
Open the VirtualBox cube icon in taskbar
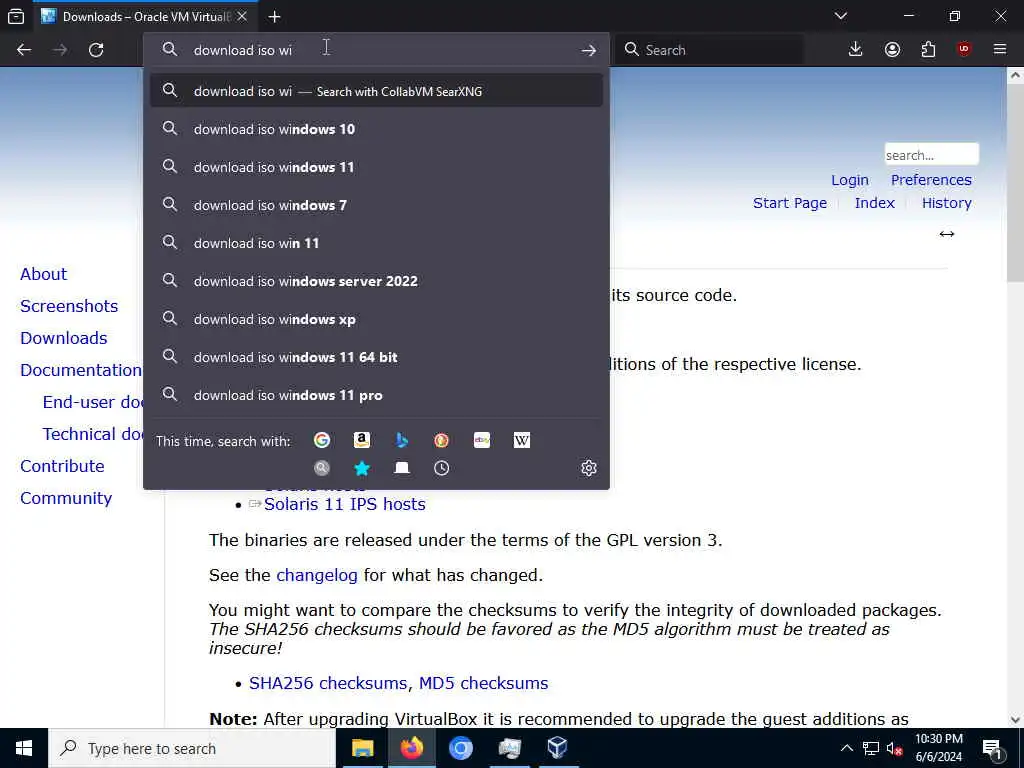[x=557, y=748]
